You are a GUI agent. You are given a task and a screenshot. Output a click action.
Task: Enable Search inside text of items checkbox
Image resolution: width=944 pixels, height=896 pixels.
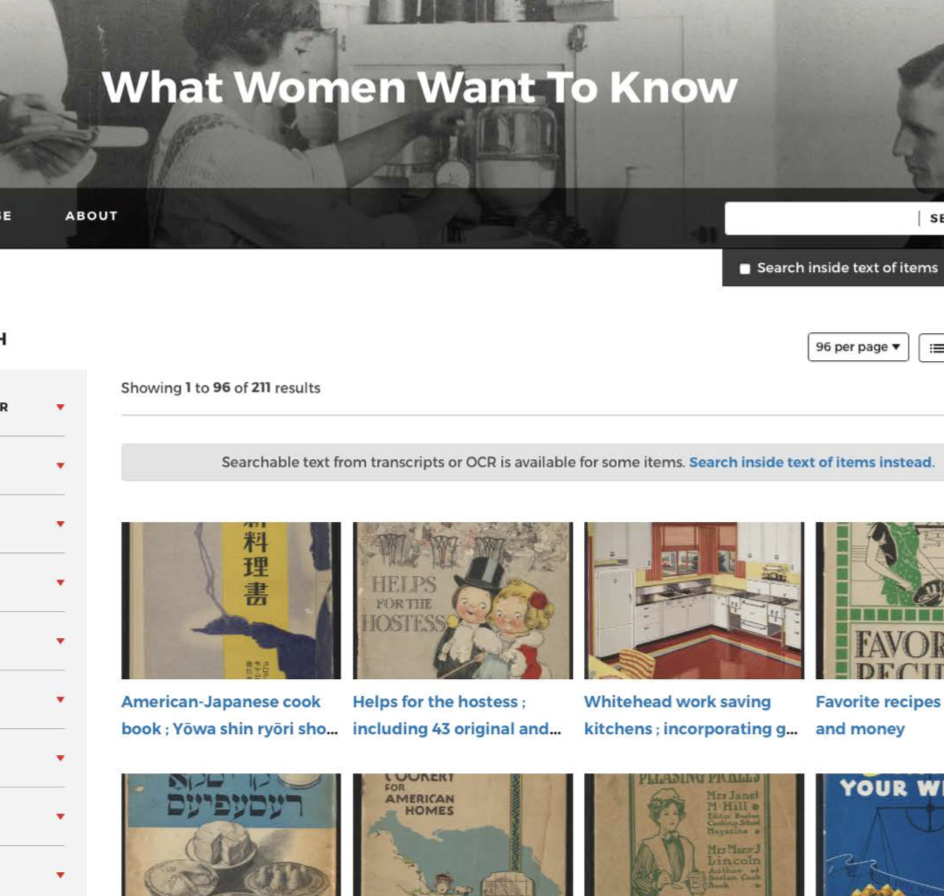click(745, 269)
